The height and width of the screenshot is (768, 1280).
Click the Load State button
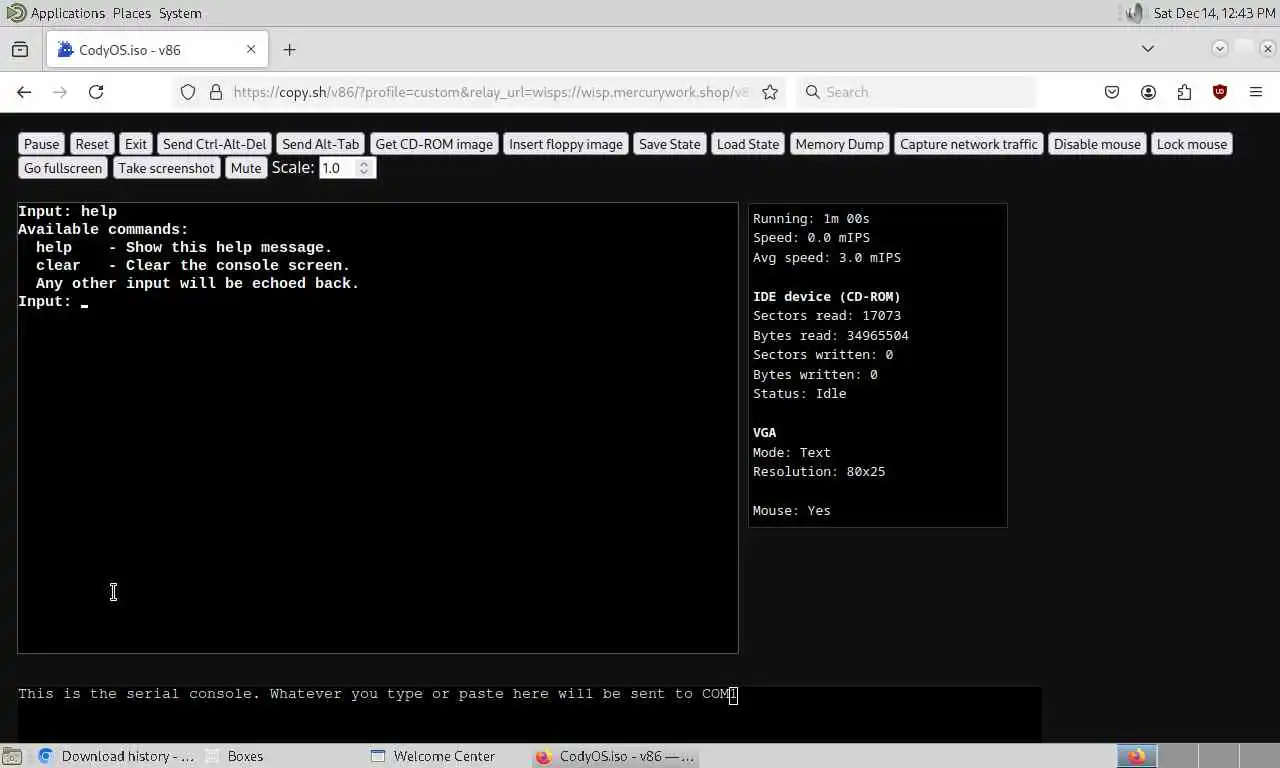(748, 144)
